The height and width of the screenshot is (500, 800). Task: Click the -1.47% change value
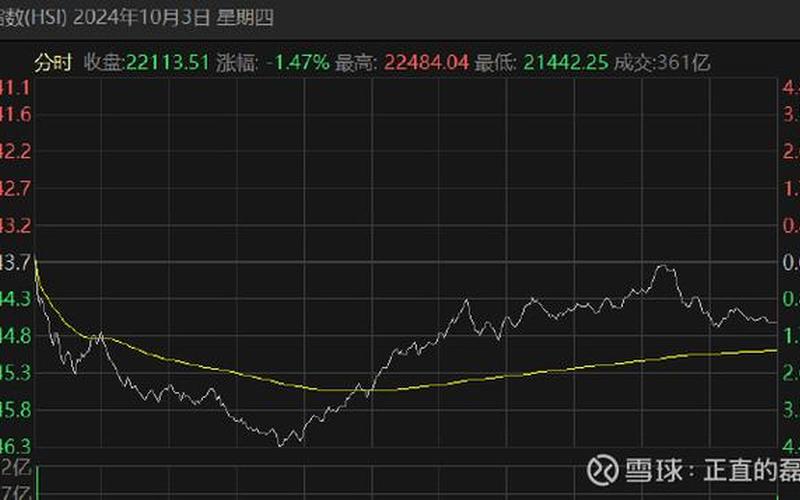pyautogui.click(x=298, y=62)
